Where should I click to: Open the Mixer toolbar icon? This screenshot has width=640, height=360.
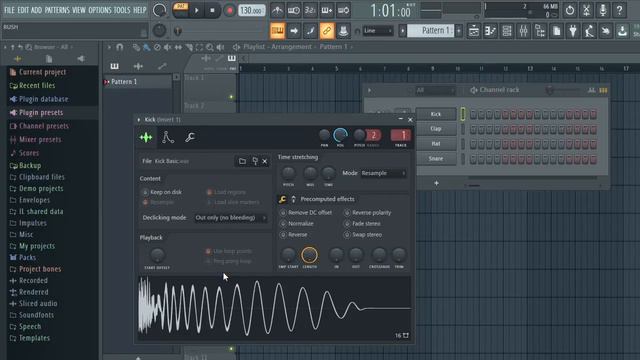click(523, 31)
